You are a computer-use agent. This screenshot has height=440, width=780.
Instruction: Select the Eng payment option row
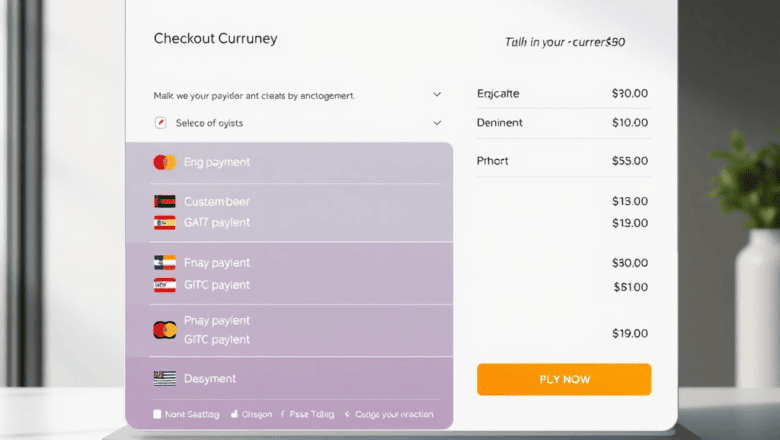[x=290, y=163]
